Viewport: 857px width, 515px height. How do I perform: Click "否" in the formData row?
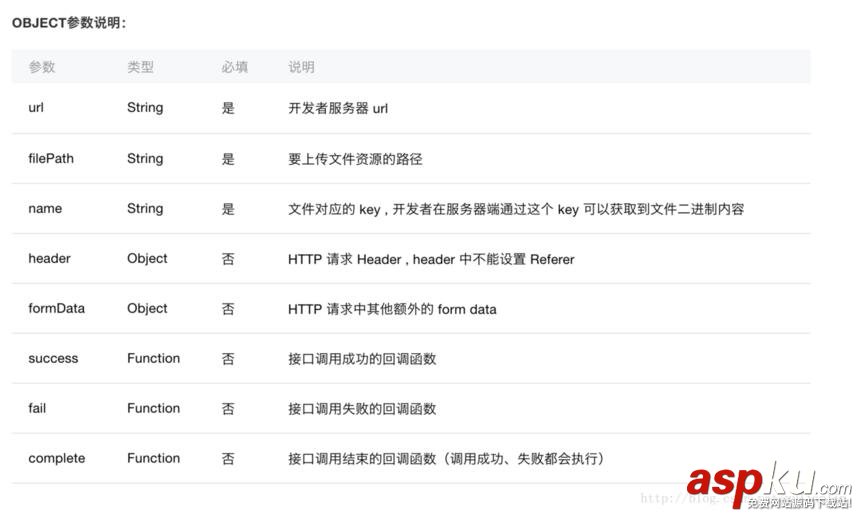pyautogui.click(x=228, y=309)
